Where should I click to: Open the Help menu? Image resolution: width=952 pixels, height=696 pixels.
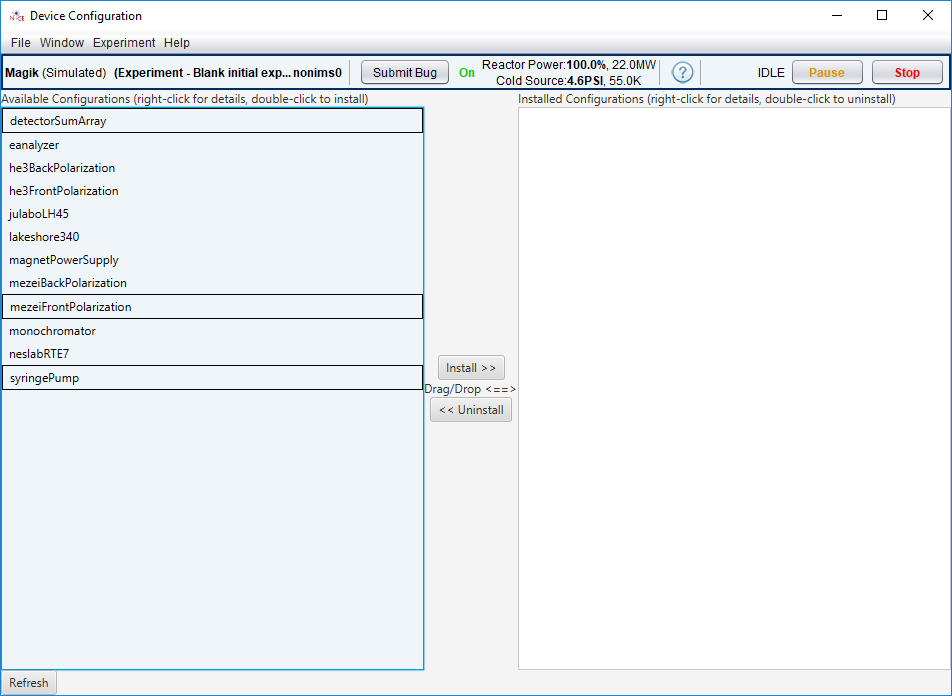pos(177,43)
